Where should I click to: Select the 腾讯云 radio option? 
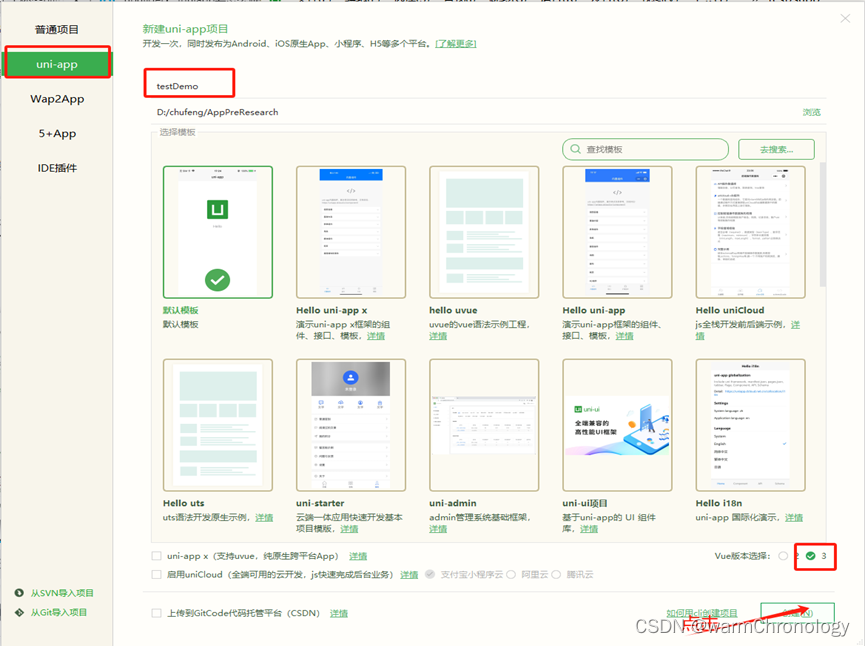[x=556, y=574]
